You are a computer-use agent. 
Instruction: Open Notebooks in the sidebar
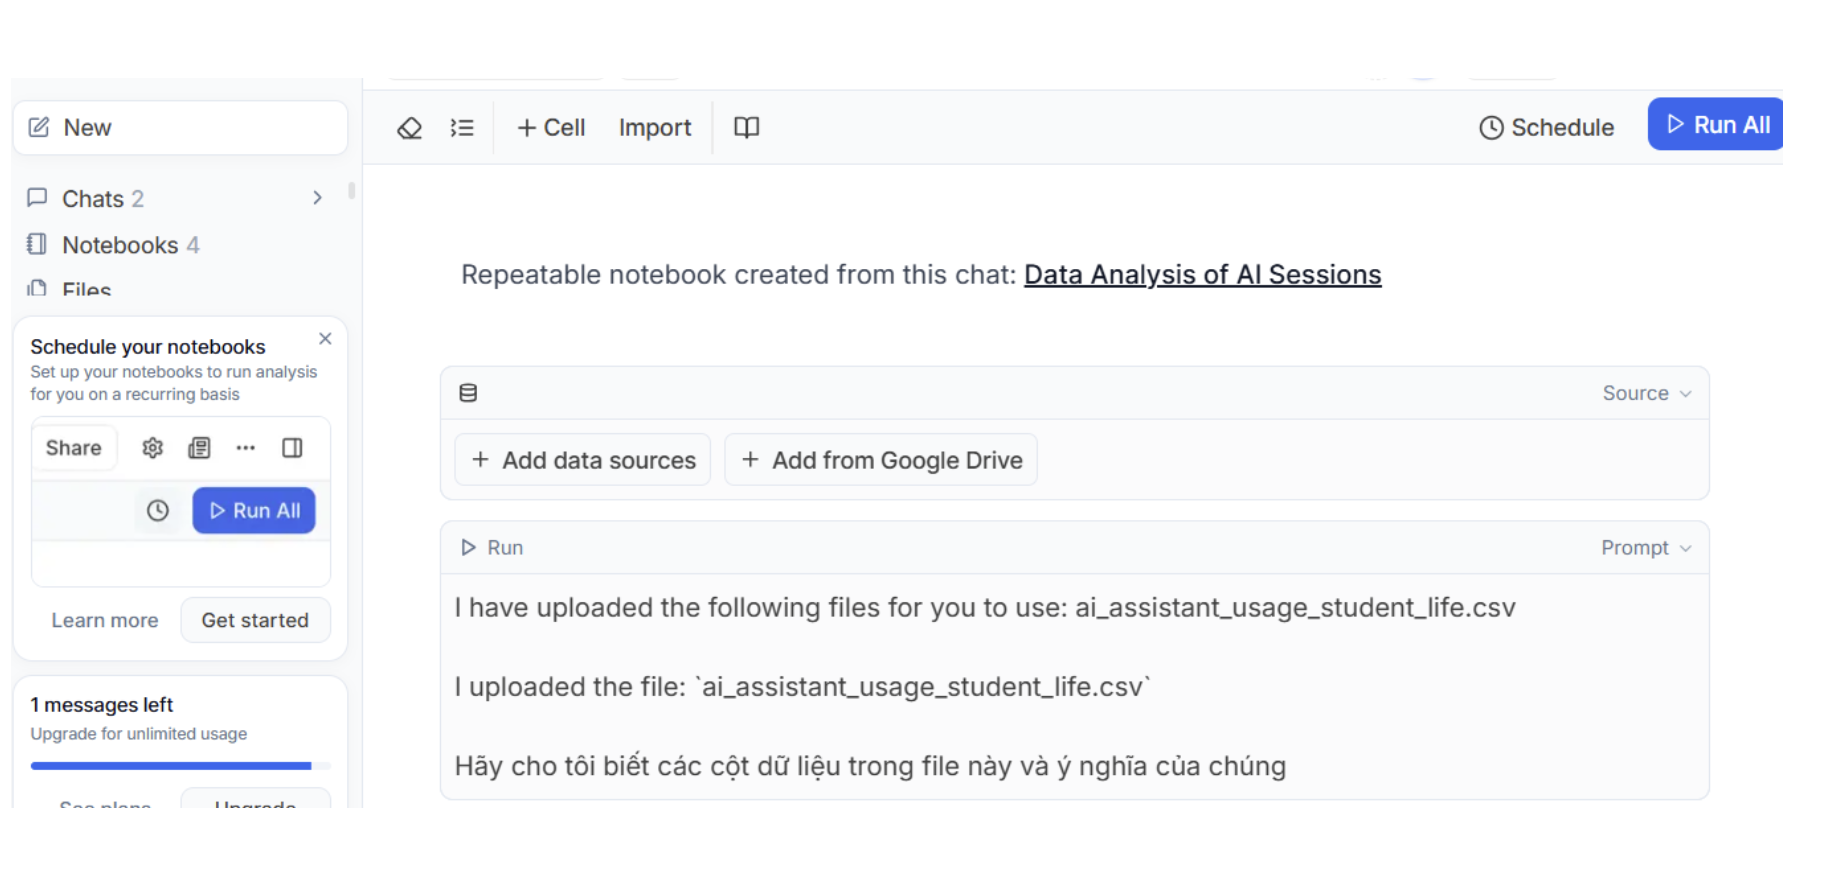coord(120,245)
